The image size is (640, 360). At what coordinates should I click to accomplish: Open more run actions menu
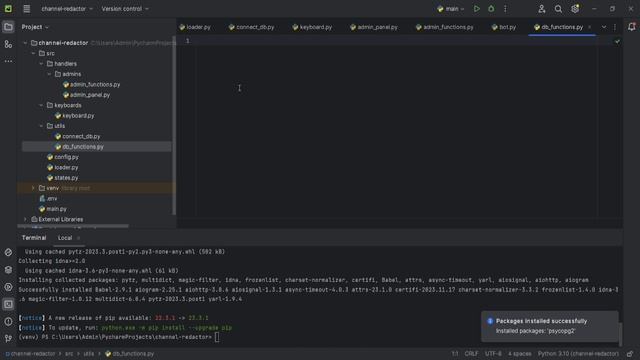(x=505, y=9)
